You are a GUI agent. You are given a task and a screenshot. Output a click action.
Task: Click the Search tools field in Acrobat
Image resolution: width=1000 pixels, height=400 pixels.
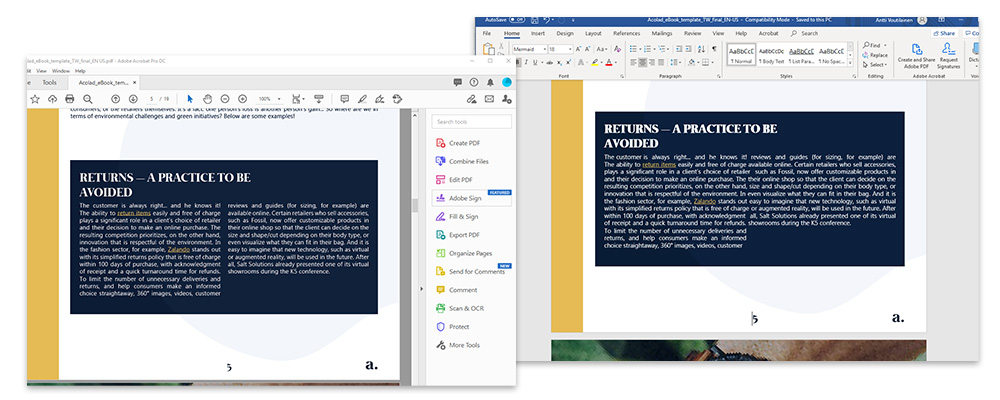point(471,121)
